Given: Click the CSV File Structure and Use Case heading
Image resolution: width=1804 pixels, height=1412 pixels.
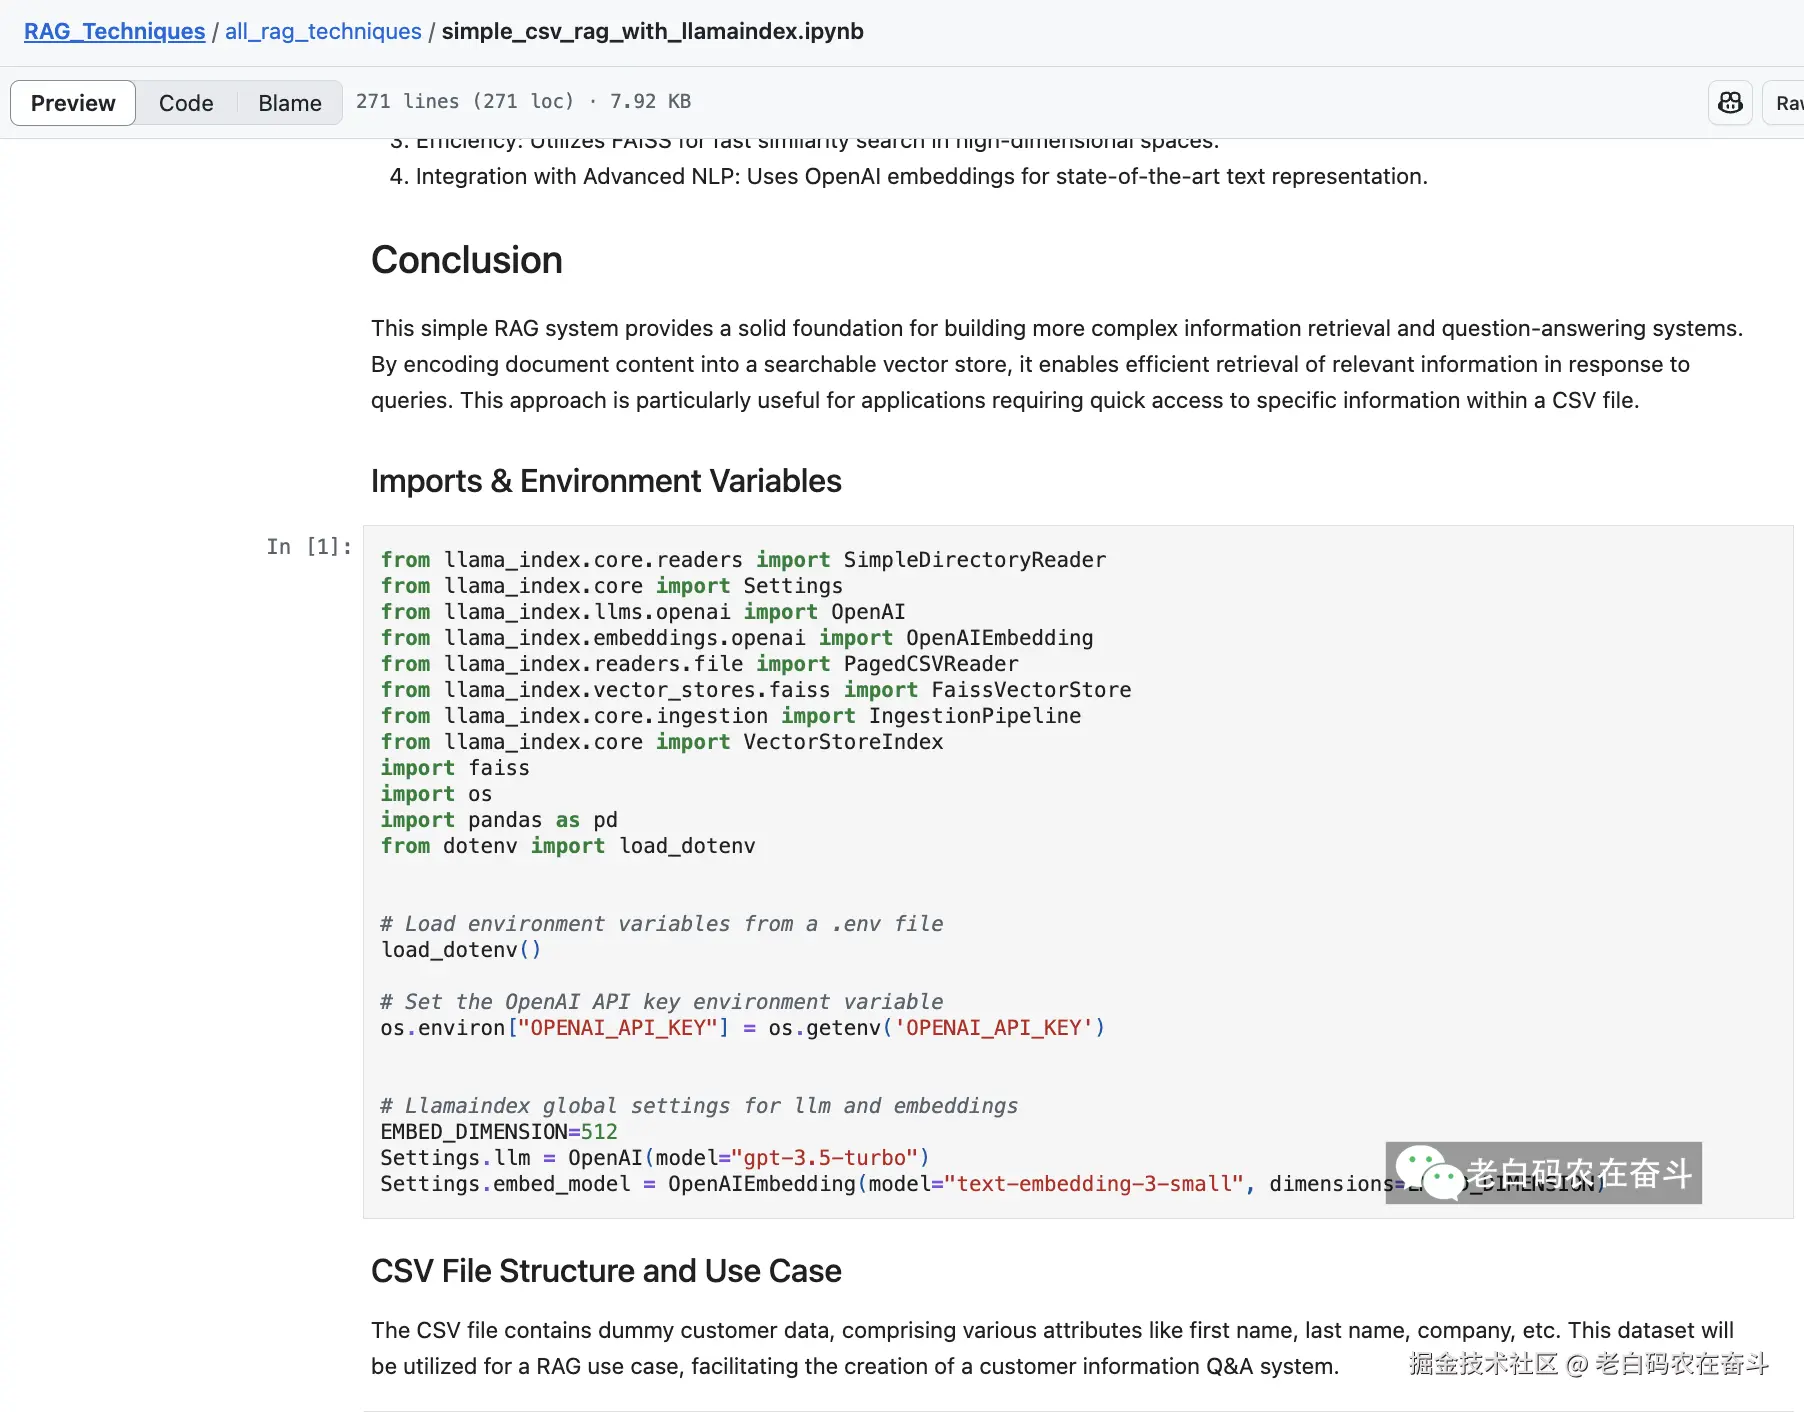Looking at the screenshot, I should tap(606, 1271).
